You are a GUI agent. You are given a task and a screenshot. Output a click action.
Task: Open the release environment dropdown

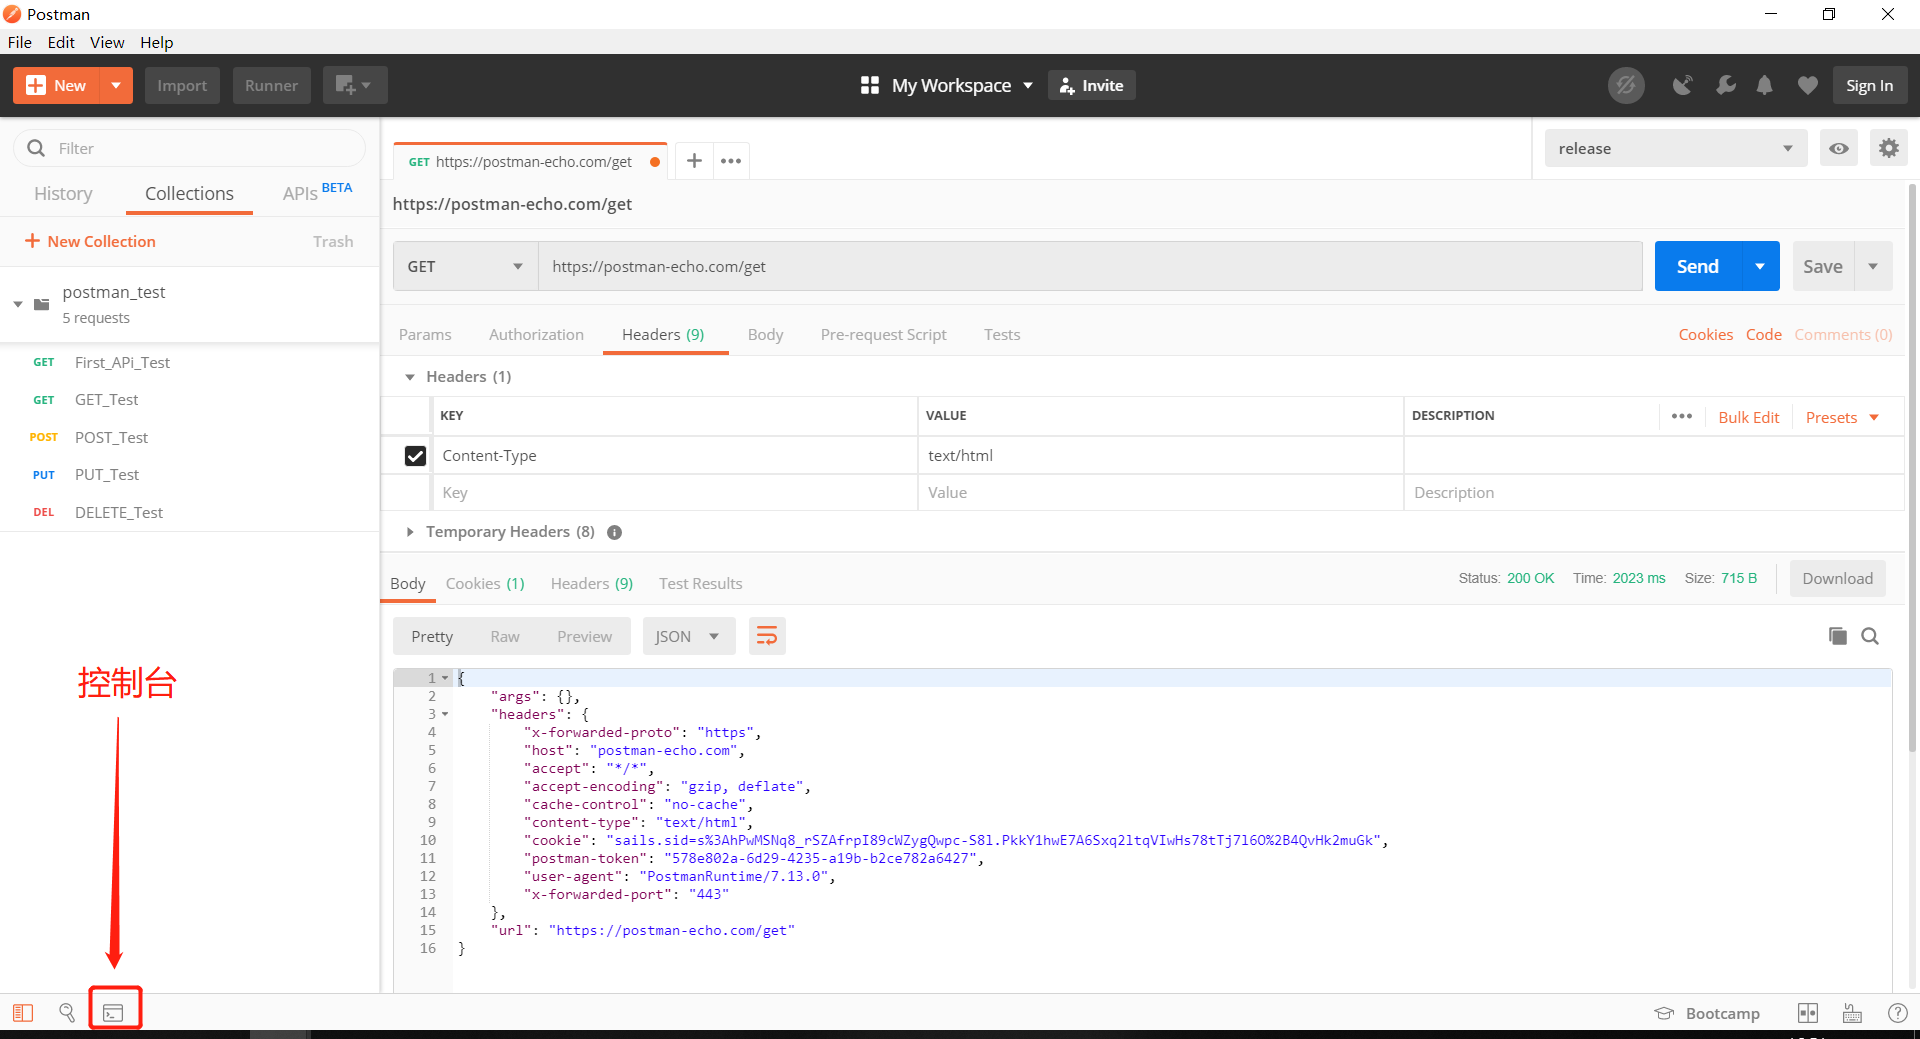click(1676, 148)
